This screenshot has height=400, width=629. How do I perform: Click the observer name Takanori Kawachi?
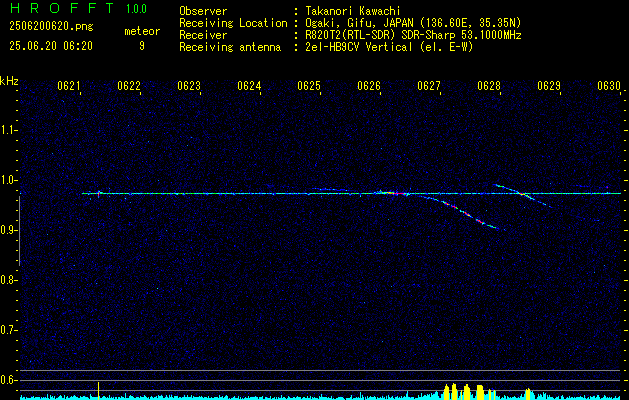click(x=353, y=11)
